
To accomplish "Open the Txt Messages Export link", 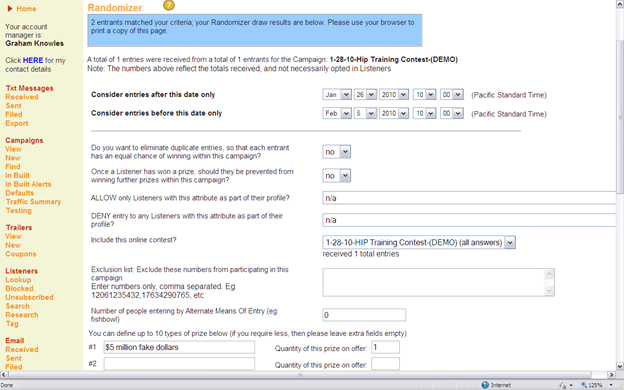I will tap(17, 123).
